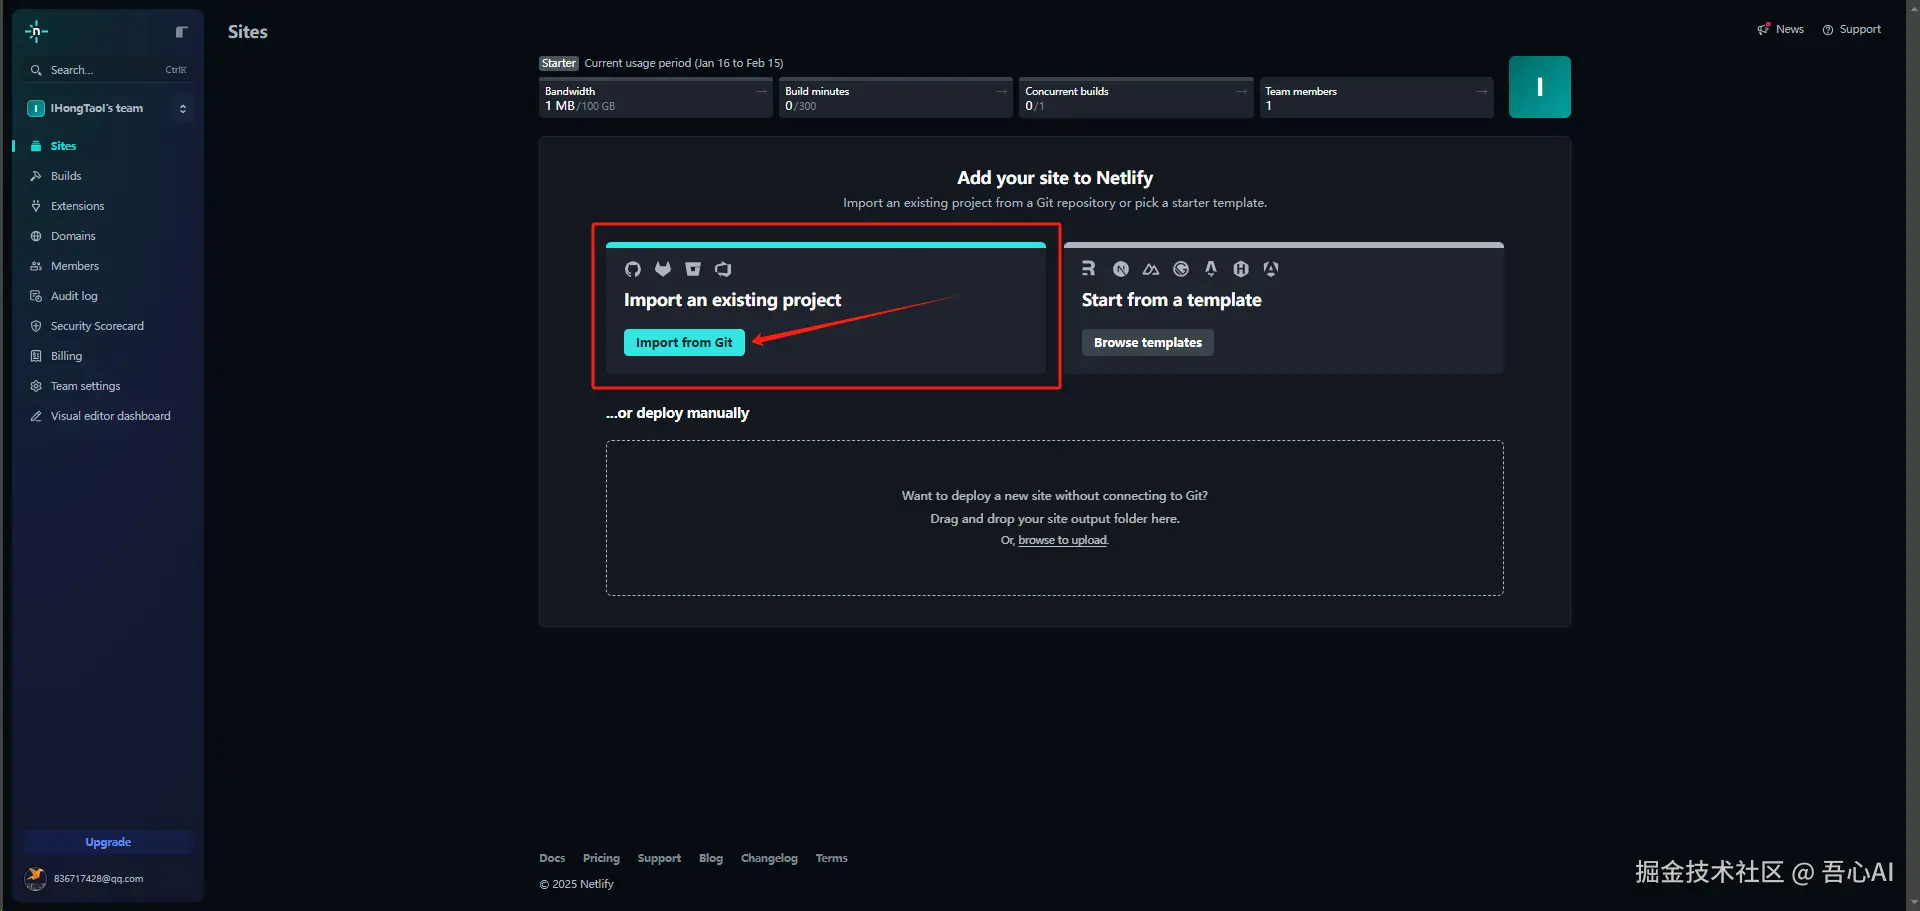Click the Remix template icon

click(1089, 269)
